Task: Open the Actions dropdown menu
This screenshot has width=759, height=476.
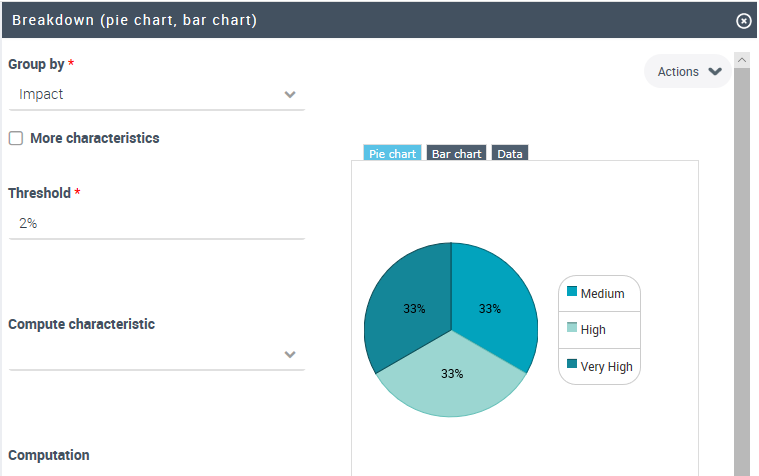Action: [x=688, y=72]
